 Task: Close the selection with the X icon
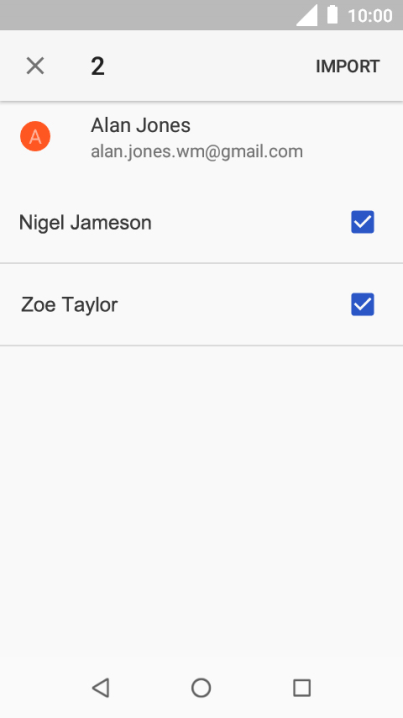pos(35,66)
